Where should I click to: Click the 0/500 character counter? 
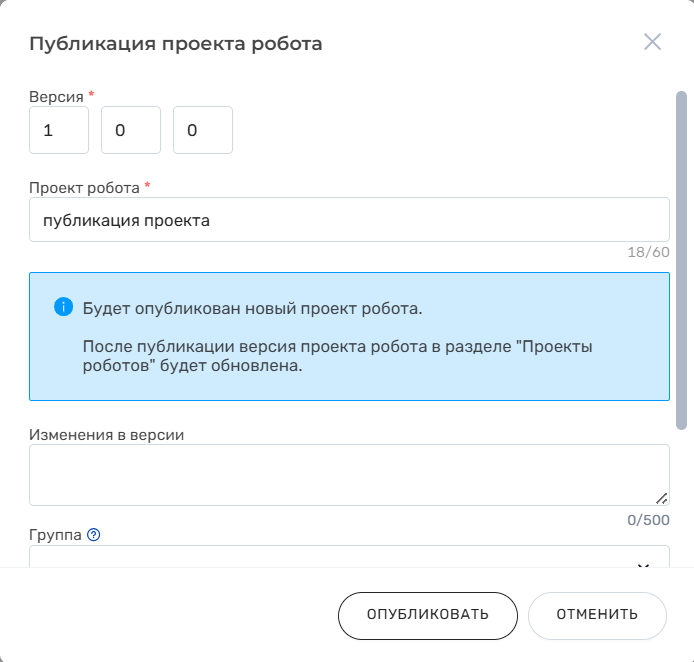pos(647,520)
